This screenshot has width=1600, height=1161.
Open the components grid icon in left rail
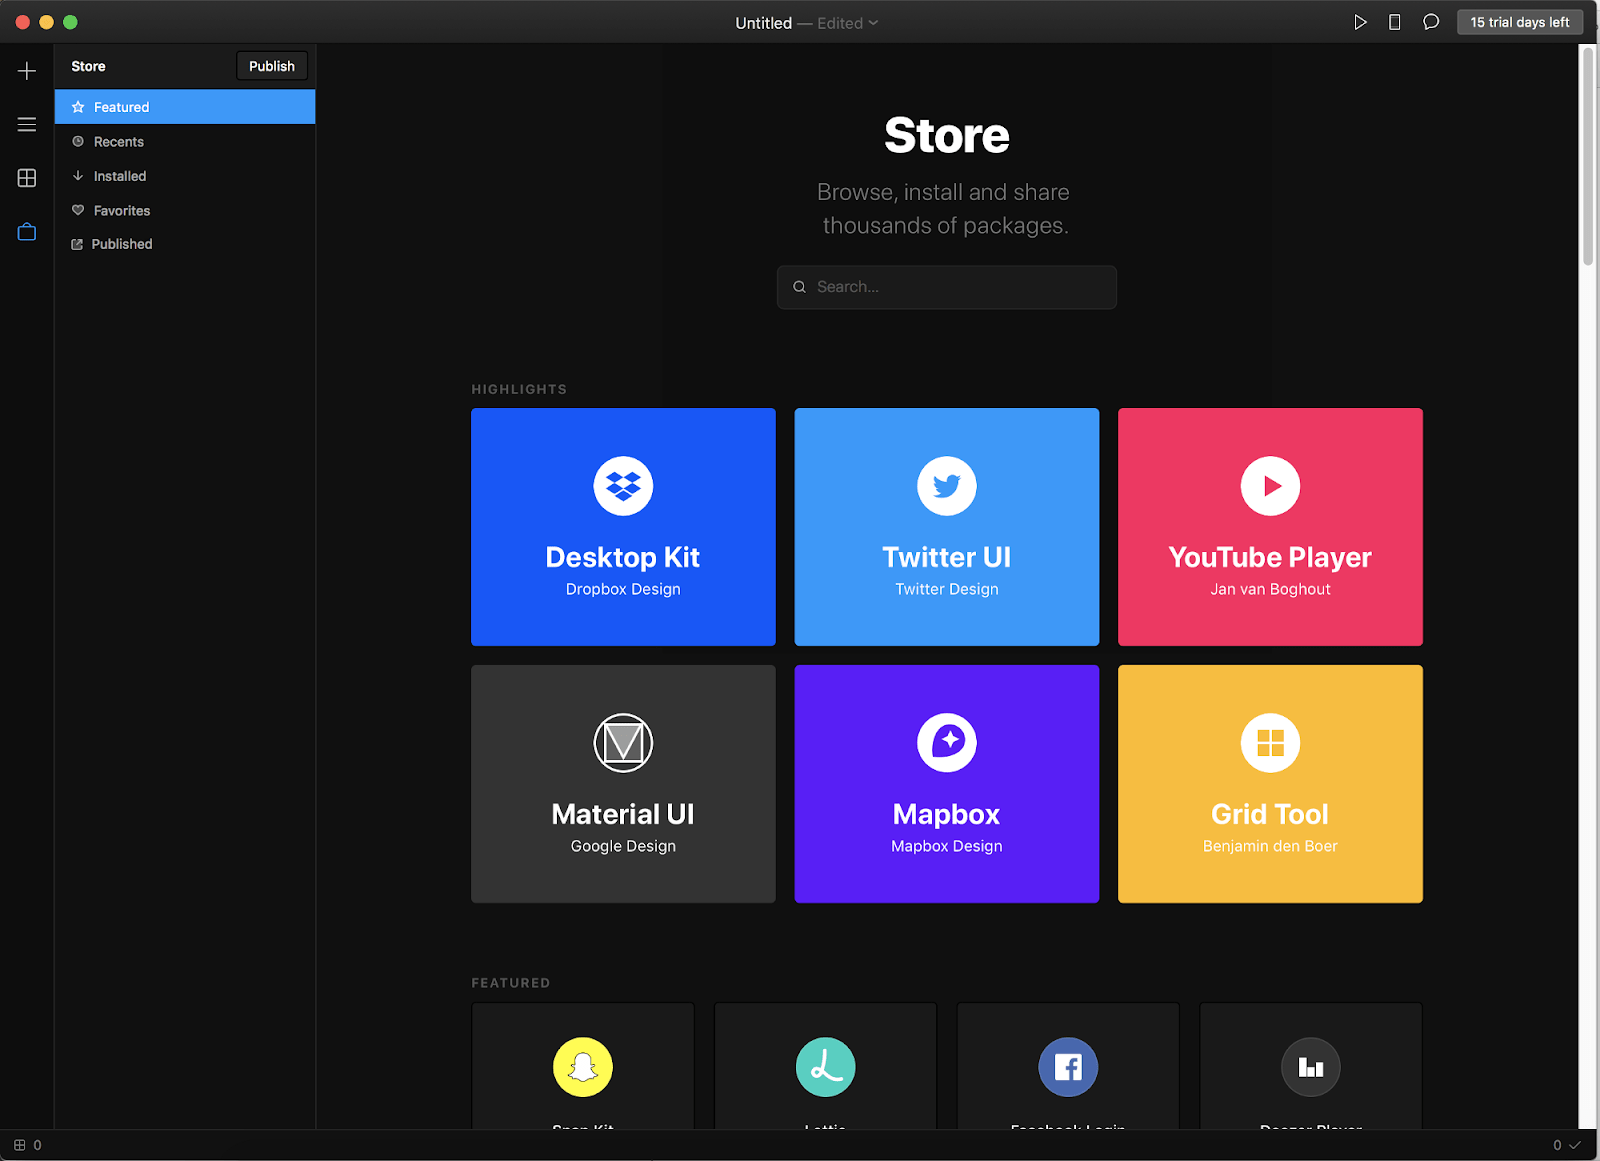(x=27, y=178)
